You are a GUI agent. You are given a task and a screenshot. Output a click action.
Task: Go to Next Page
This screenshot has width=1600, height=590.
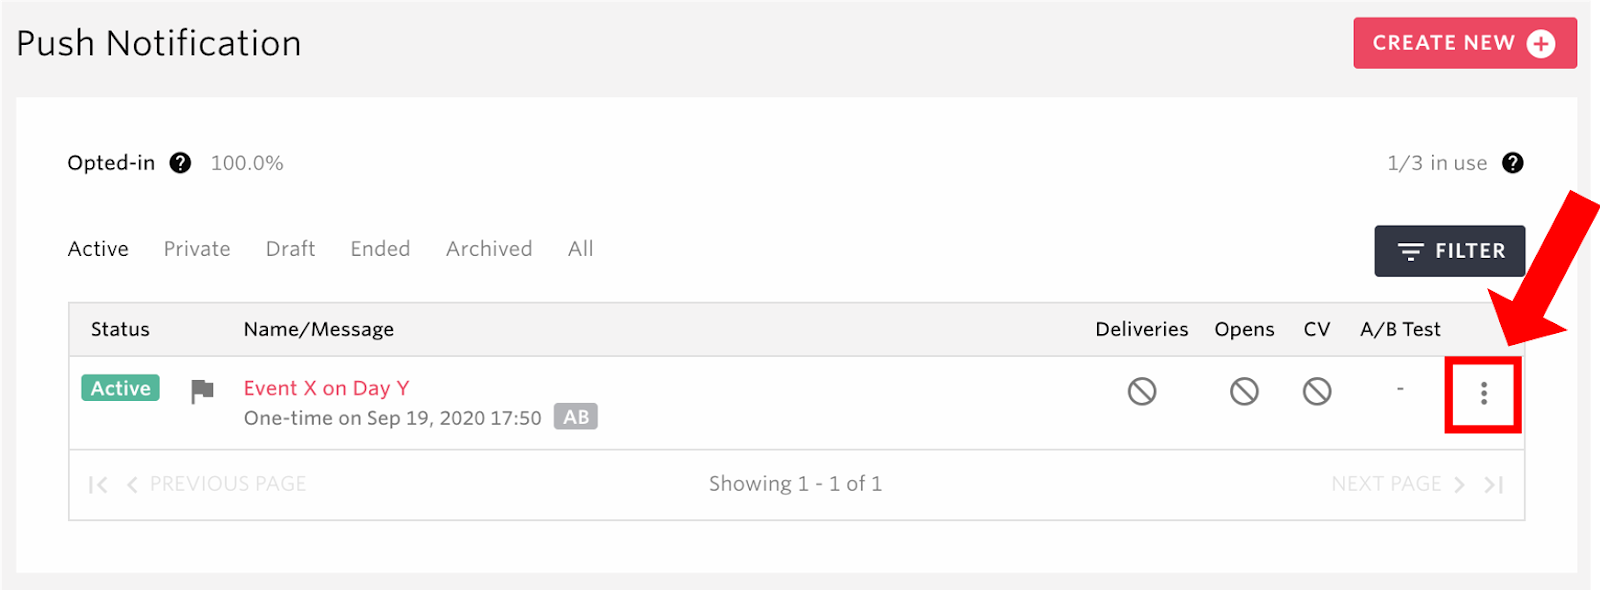coord(1397,484)
